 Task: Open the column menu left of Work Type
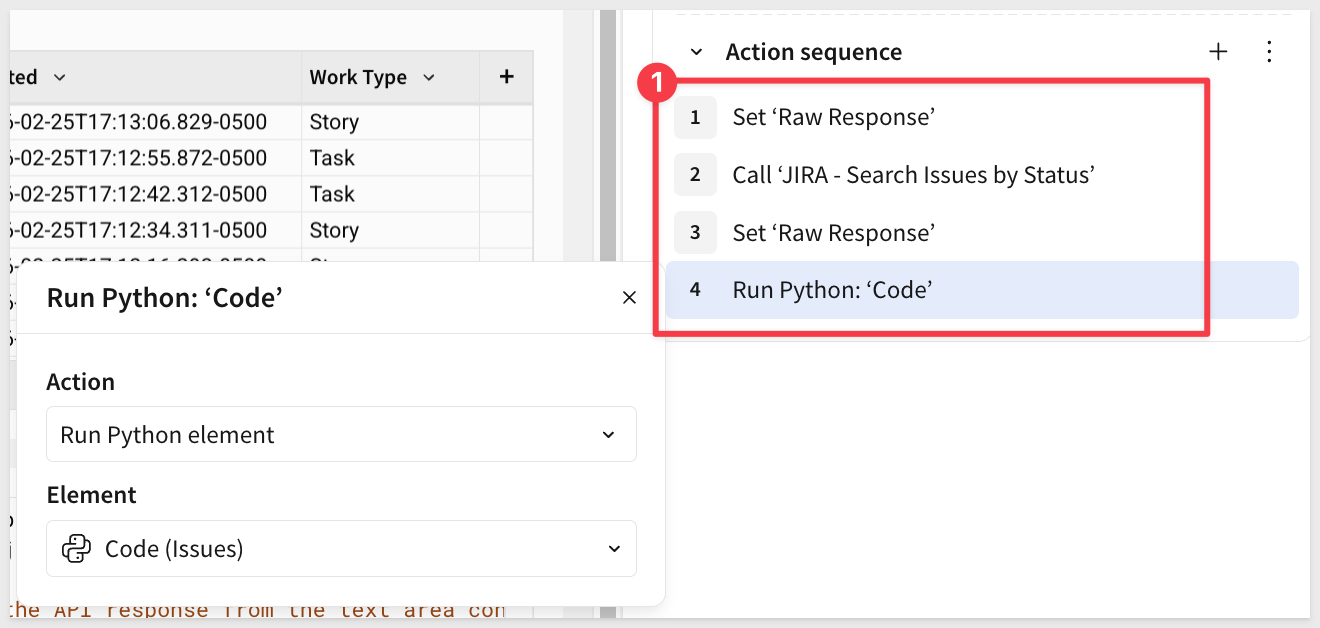(x=59, y=77)
